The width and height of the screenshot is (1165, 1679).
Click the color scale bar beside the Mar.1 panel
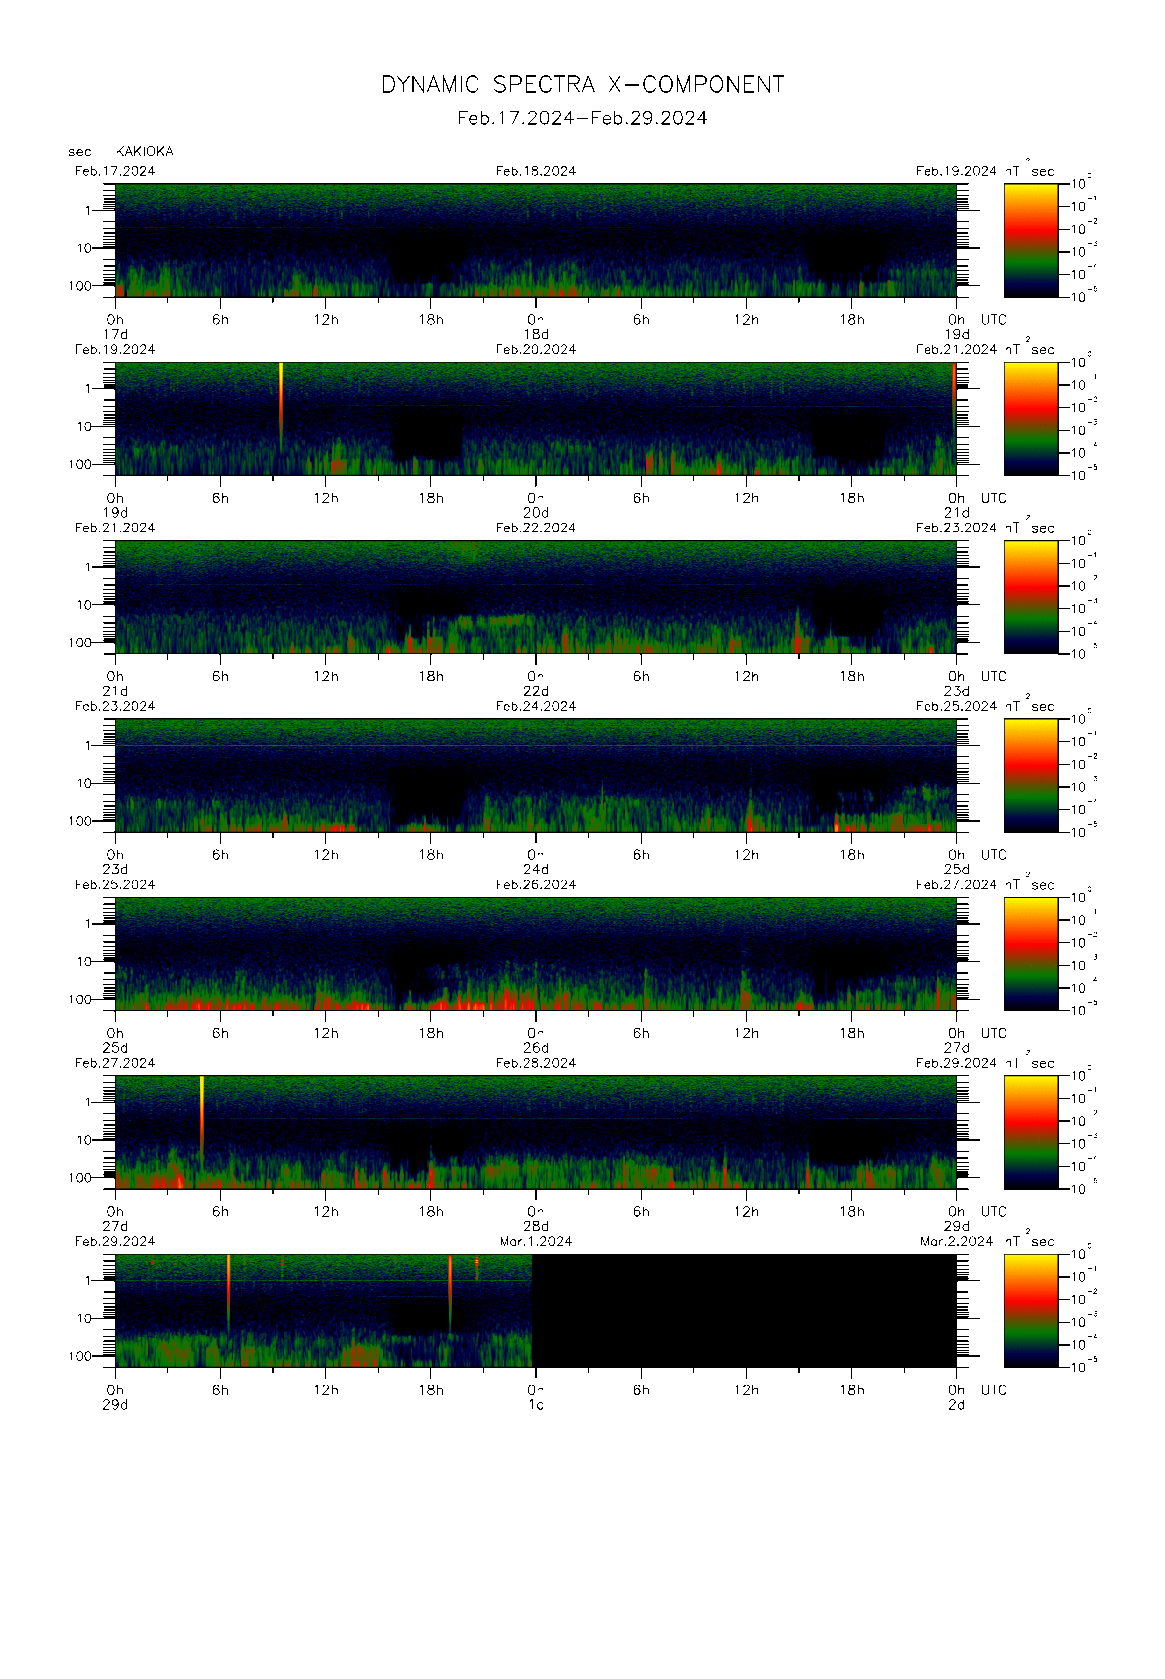[x=1031, y=1311]
